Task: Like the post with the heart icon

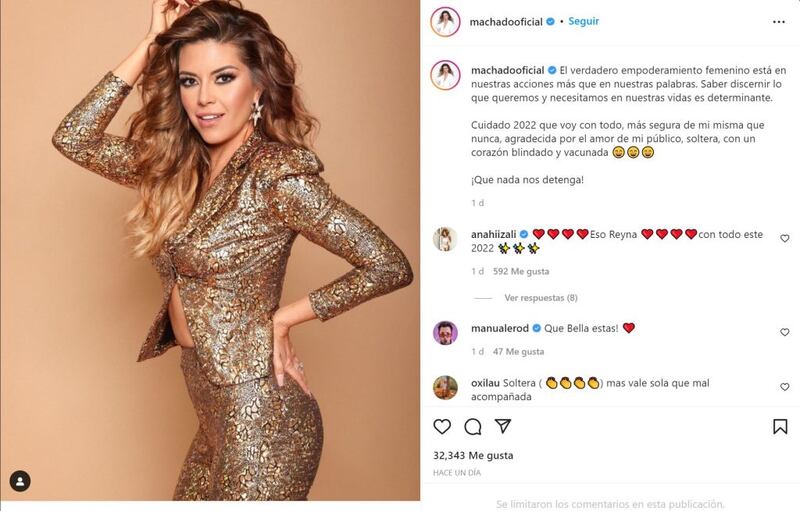Action: click(x=442, y=426)
